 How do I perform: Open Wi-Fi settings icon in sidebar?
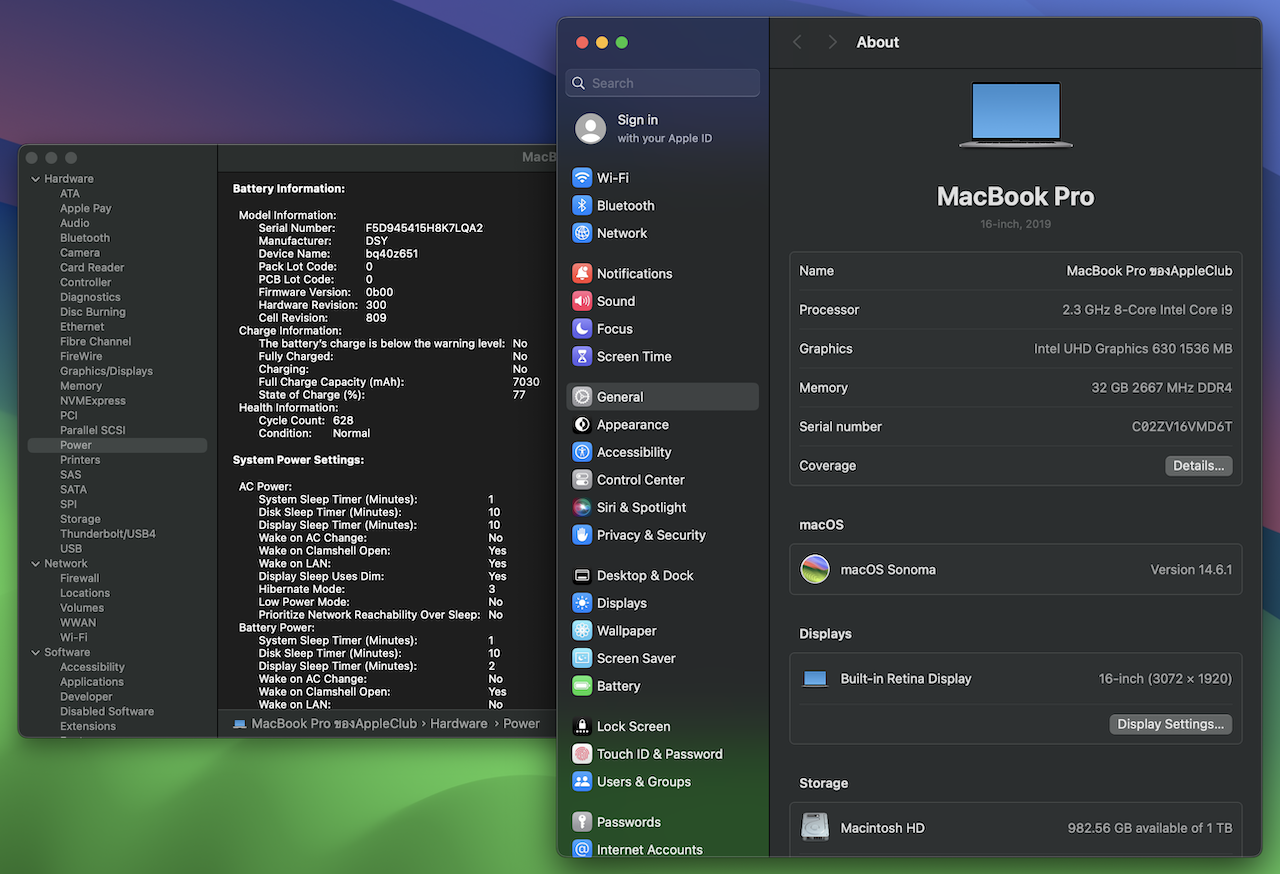coord(582,178)
